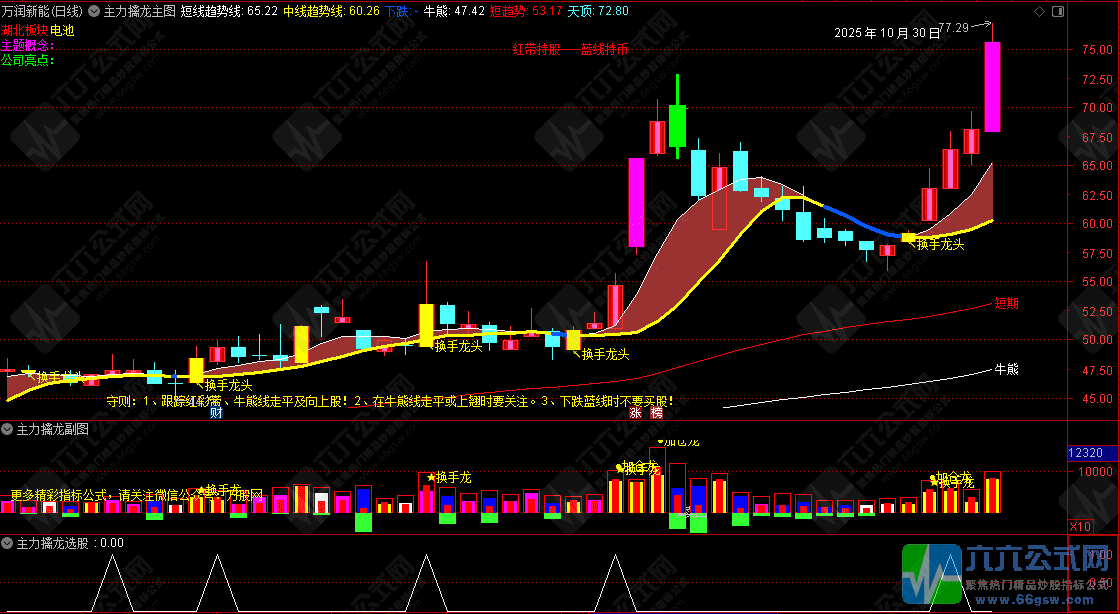Click the 湖北板块 sector link
1120x614 pixels.
tap(25, 31)
